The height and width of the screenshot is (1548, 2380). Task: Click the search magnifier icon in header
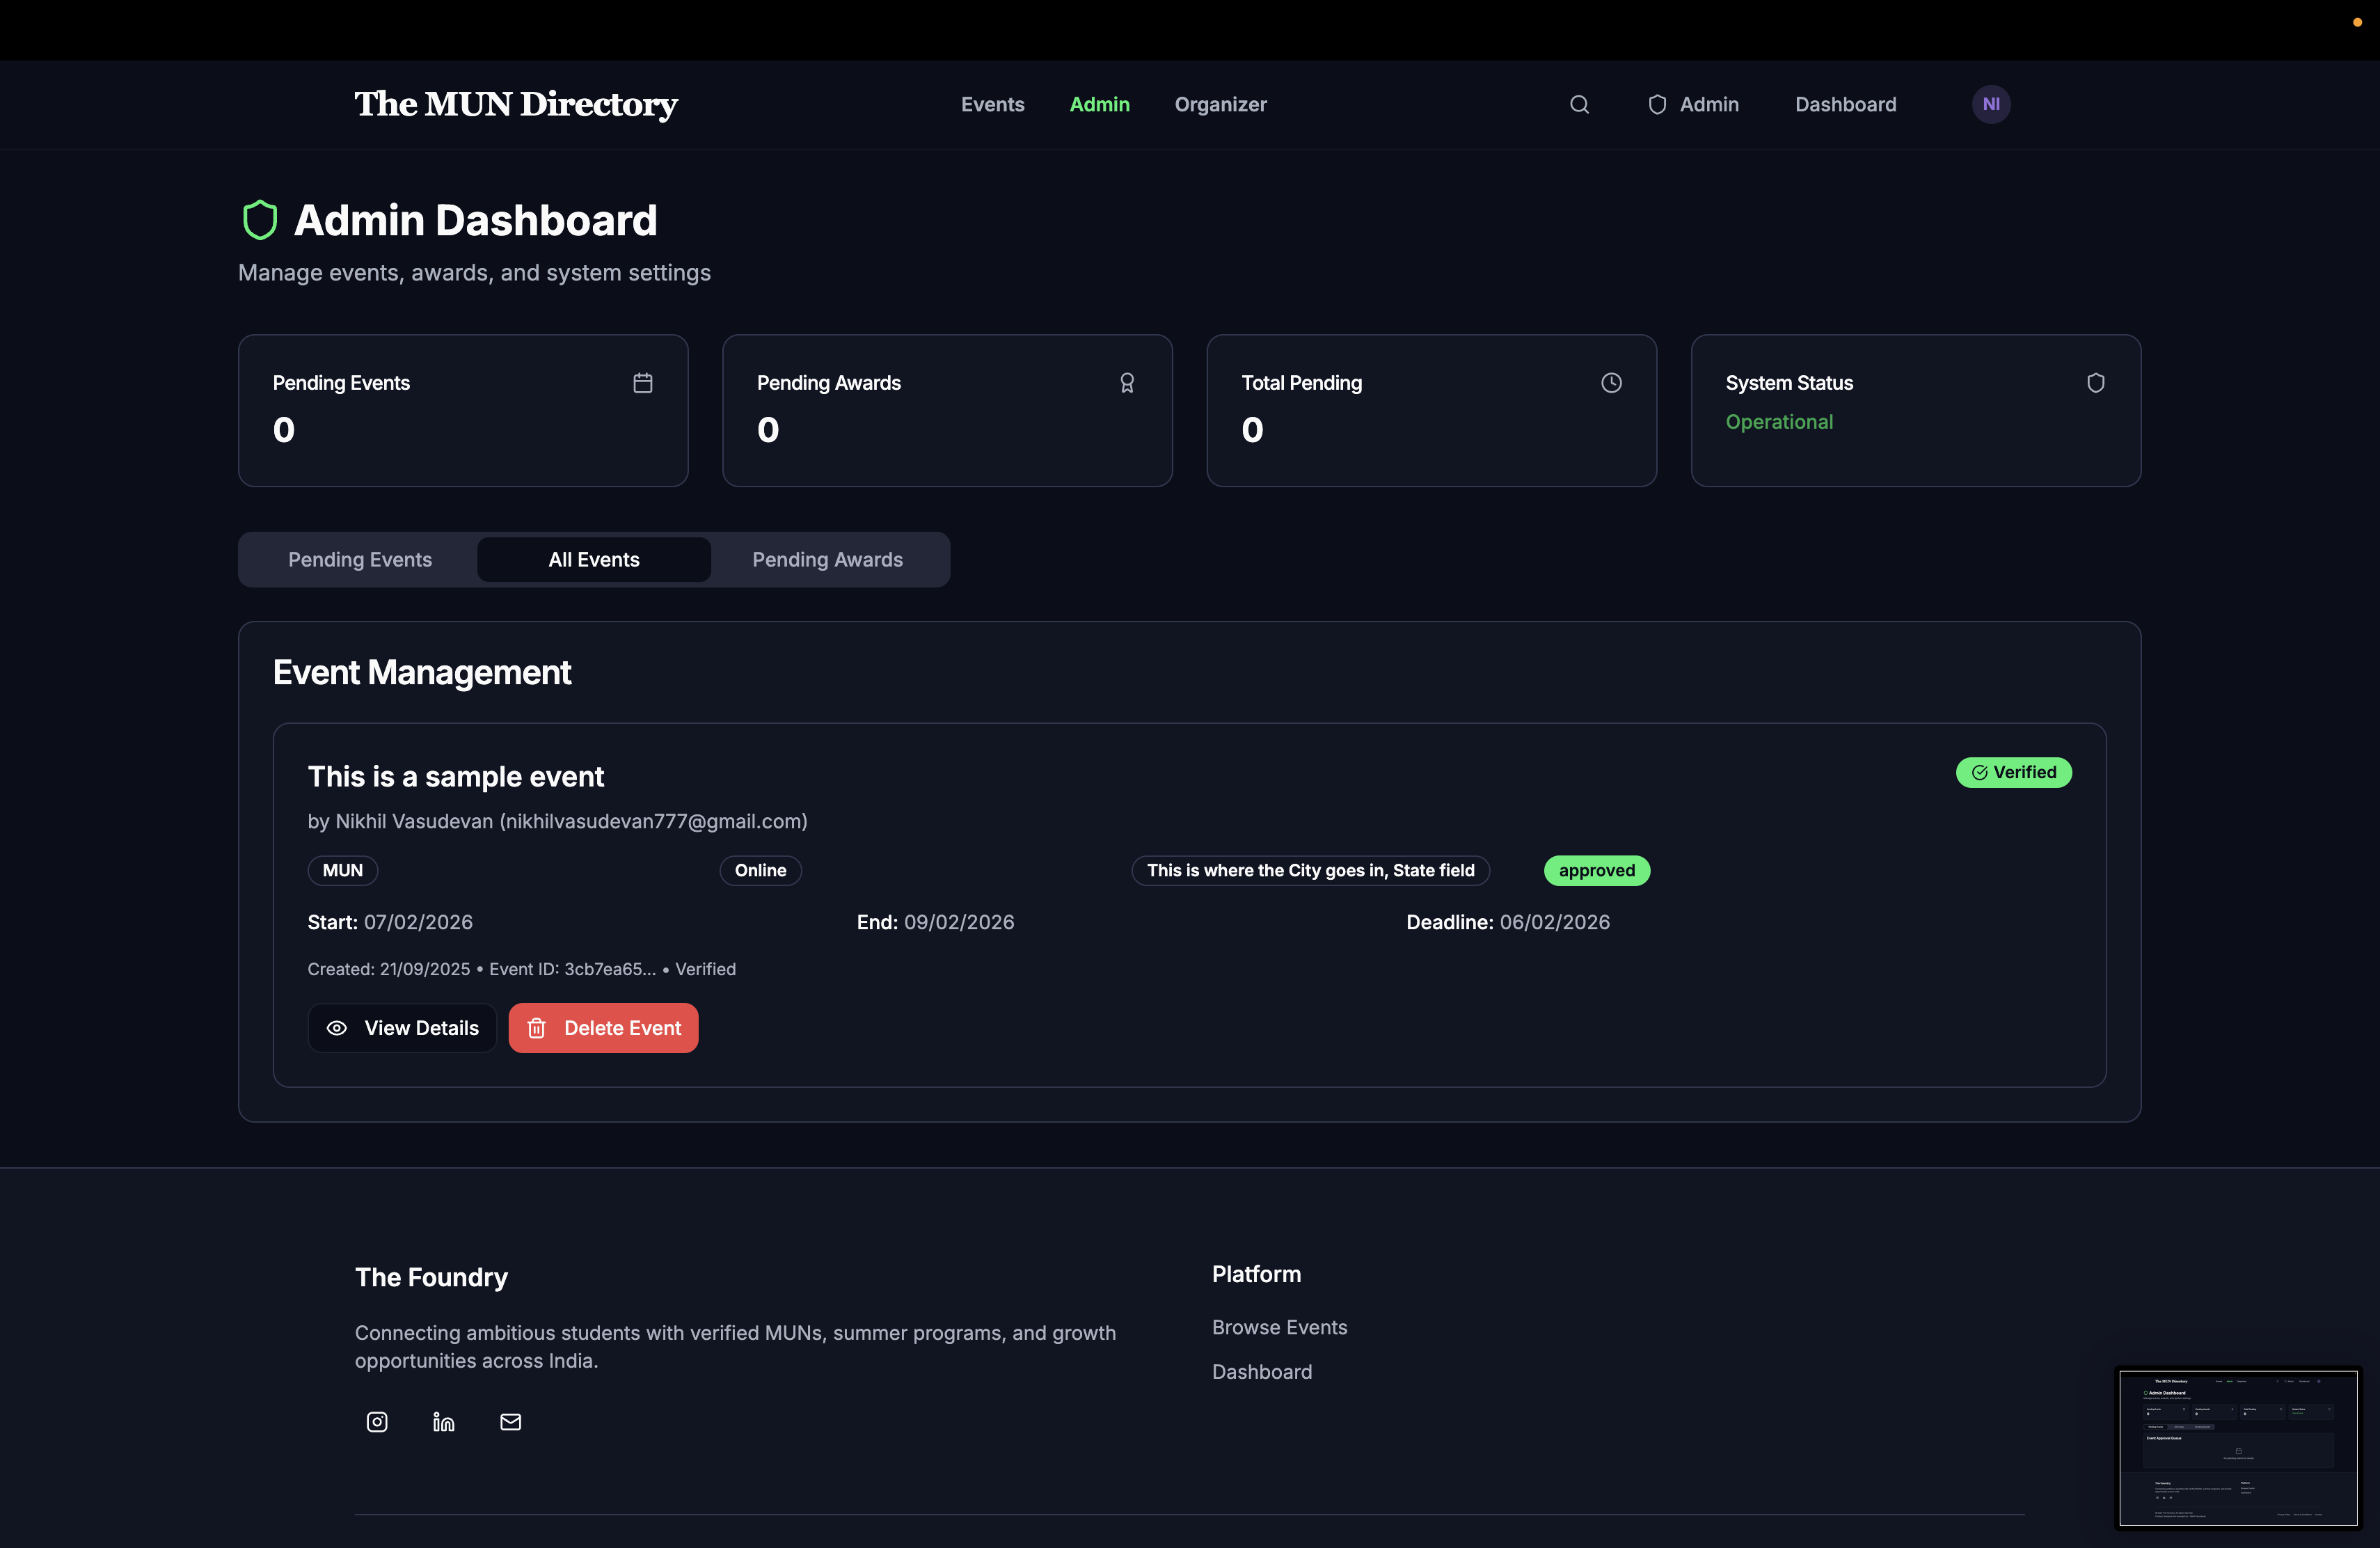coord(1579,105)
